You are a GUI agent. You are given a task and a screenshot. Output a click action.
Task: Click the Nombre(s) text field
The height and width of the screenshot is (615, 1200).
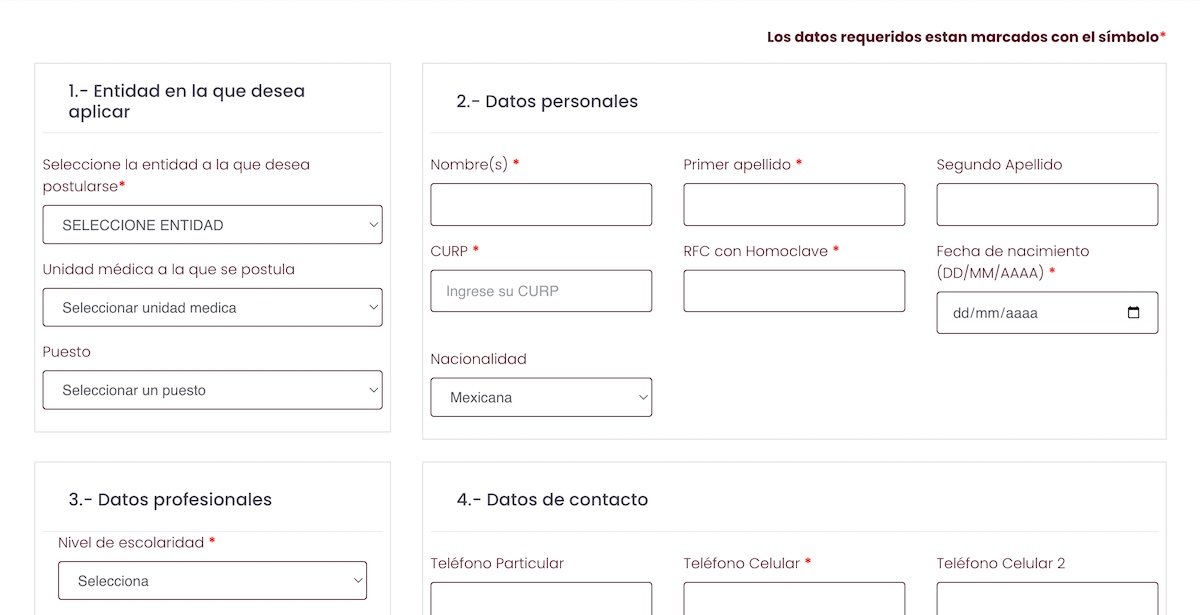point(541,205)
